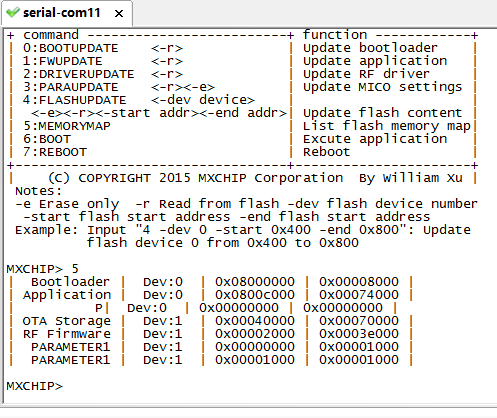Click the 'List flash memory map' function text
497x418 pixels.
coord(387,126)
